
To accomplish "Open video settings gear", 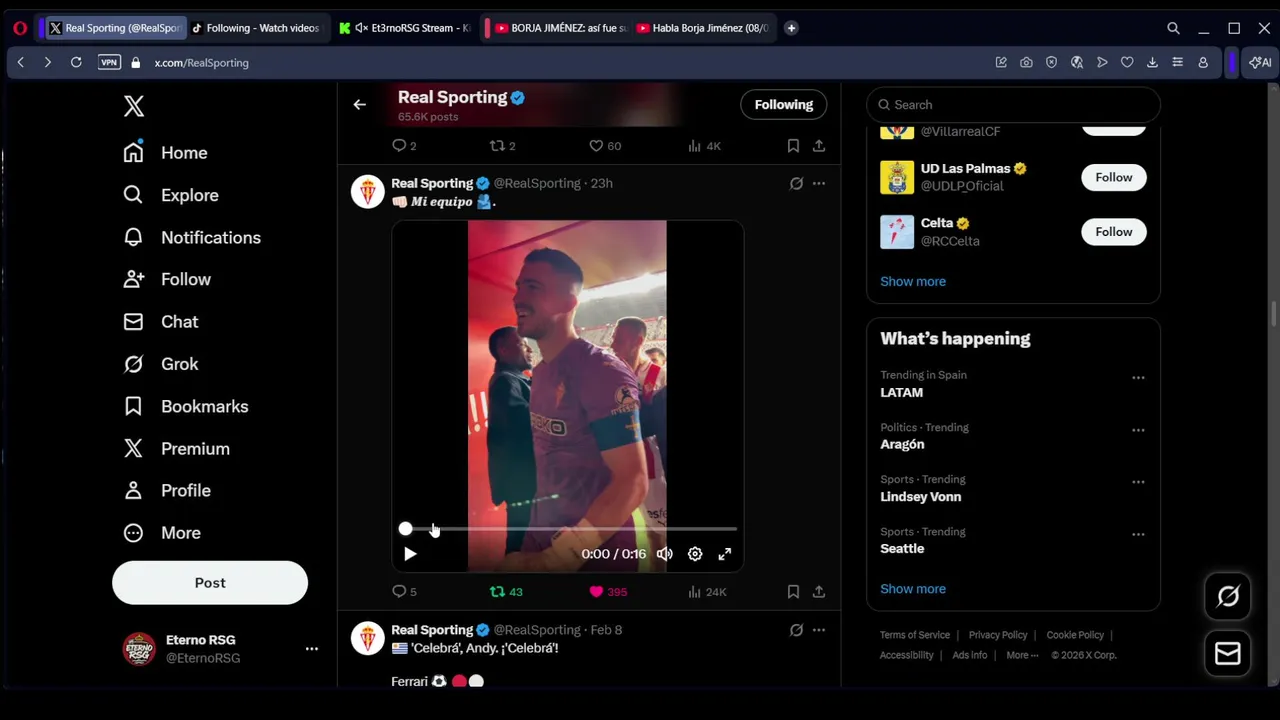I will [x=695, y=554].
